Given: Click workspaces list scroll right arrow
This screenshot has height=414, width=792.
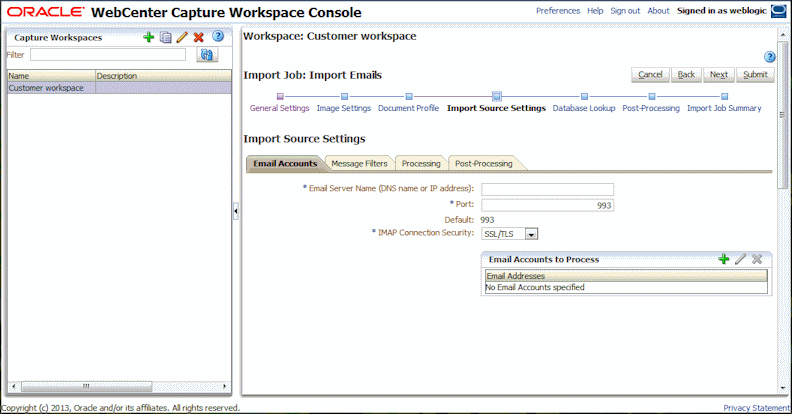Looking at the screenshot, I should click(225, 386).
